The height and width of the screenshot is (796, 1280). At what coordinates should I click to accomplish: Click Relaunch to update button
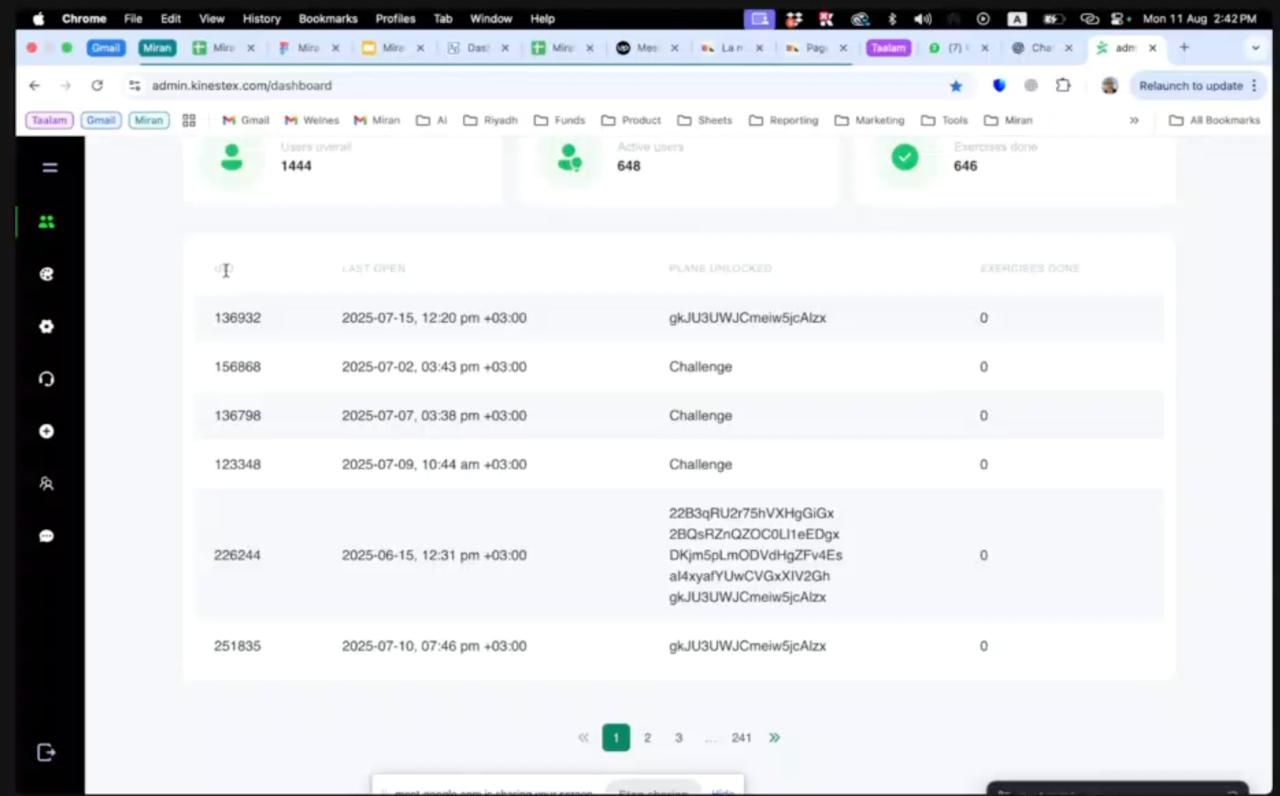click(1198, 86)
